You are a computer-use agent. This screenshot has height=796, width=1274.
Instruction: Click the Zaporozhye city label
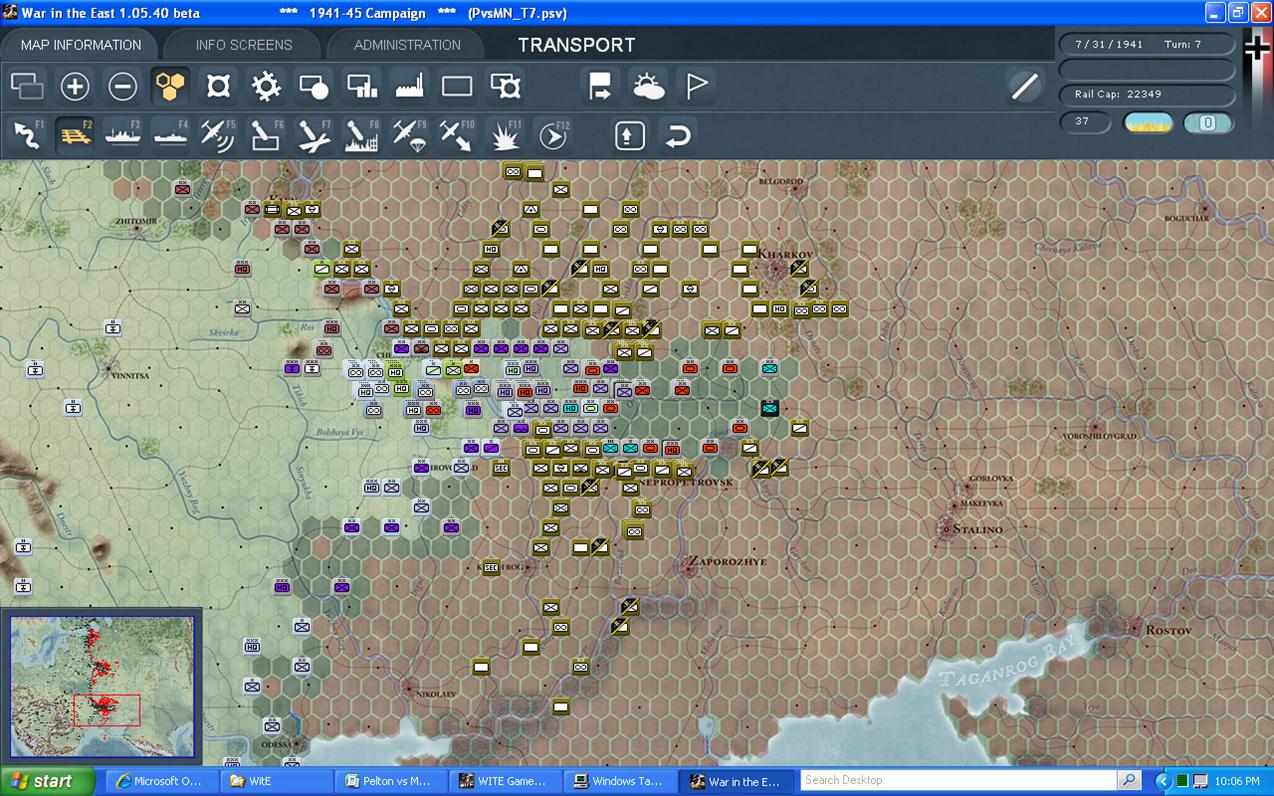point(727,562)
